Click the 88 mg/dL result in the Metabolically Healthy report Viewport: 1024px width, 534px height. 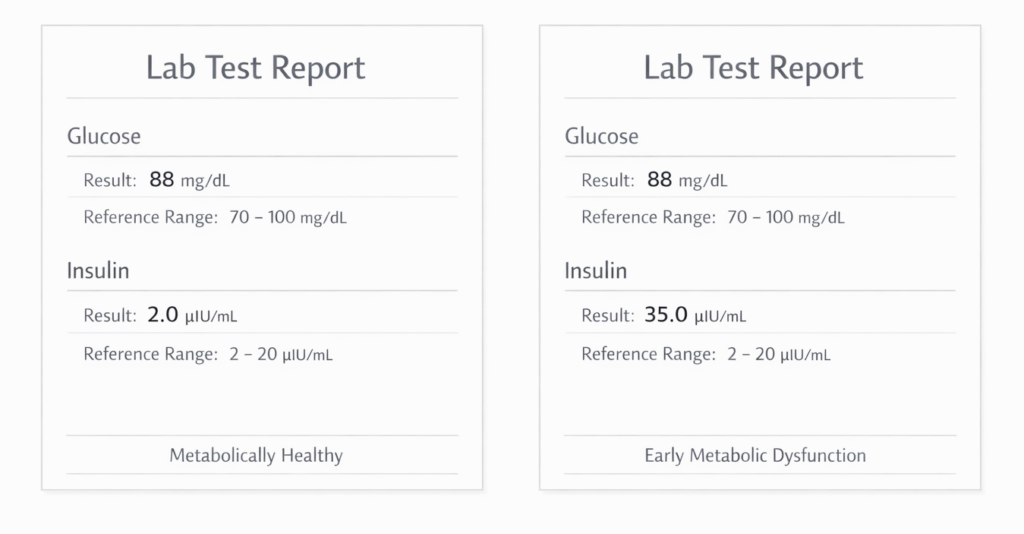click(191, 181)
